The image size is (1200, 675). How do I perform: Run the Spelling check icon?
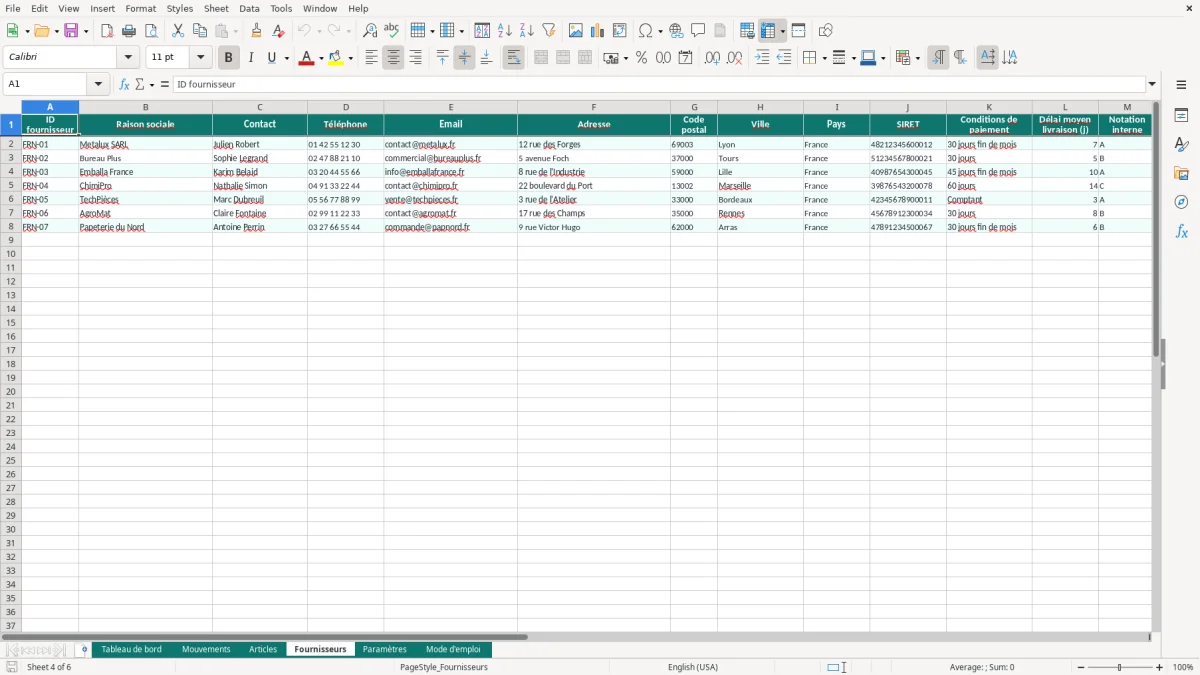coord(392,31)
